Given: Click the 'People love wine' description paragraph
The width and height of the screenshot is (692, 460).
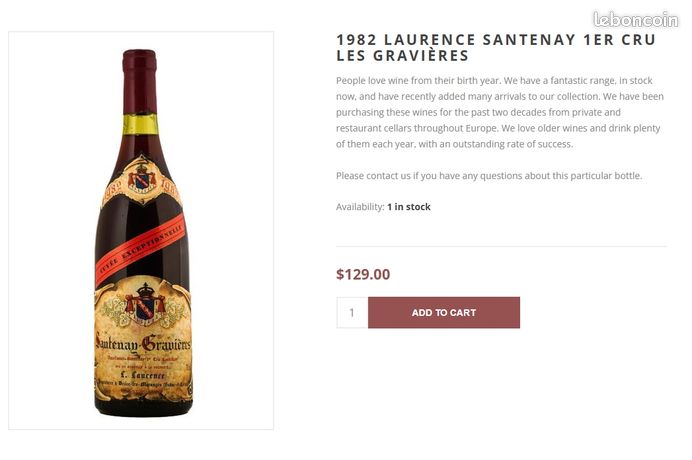Looking at the screenshot, I should pos(500,112).
